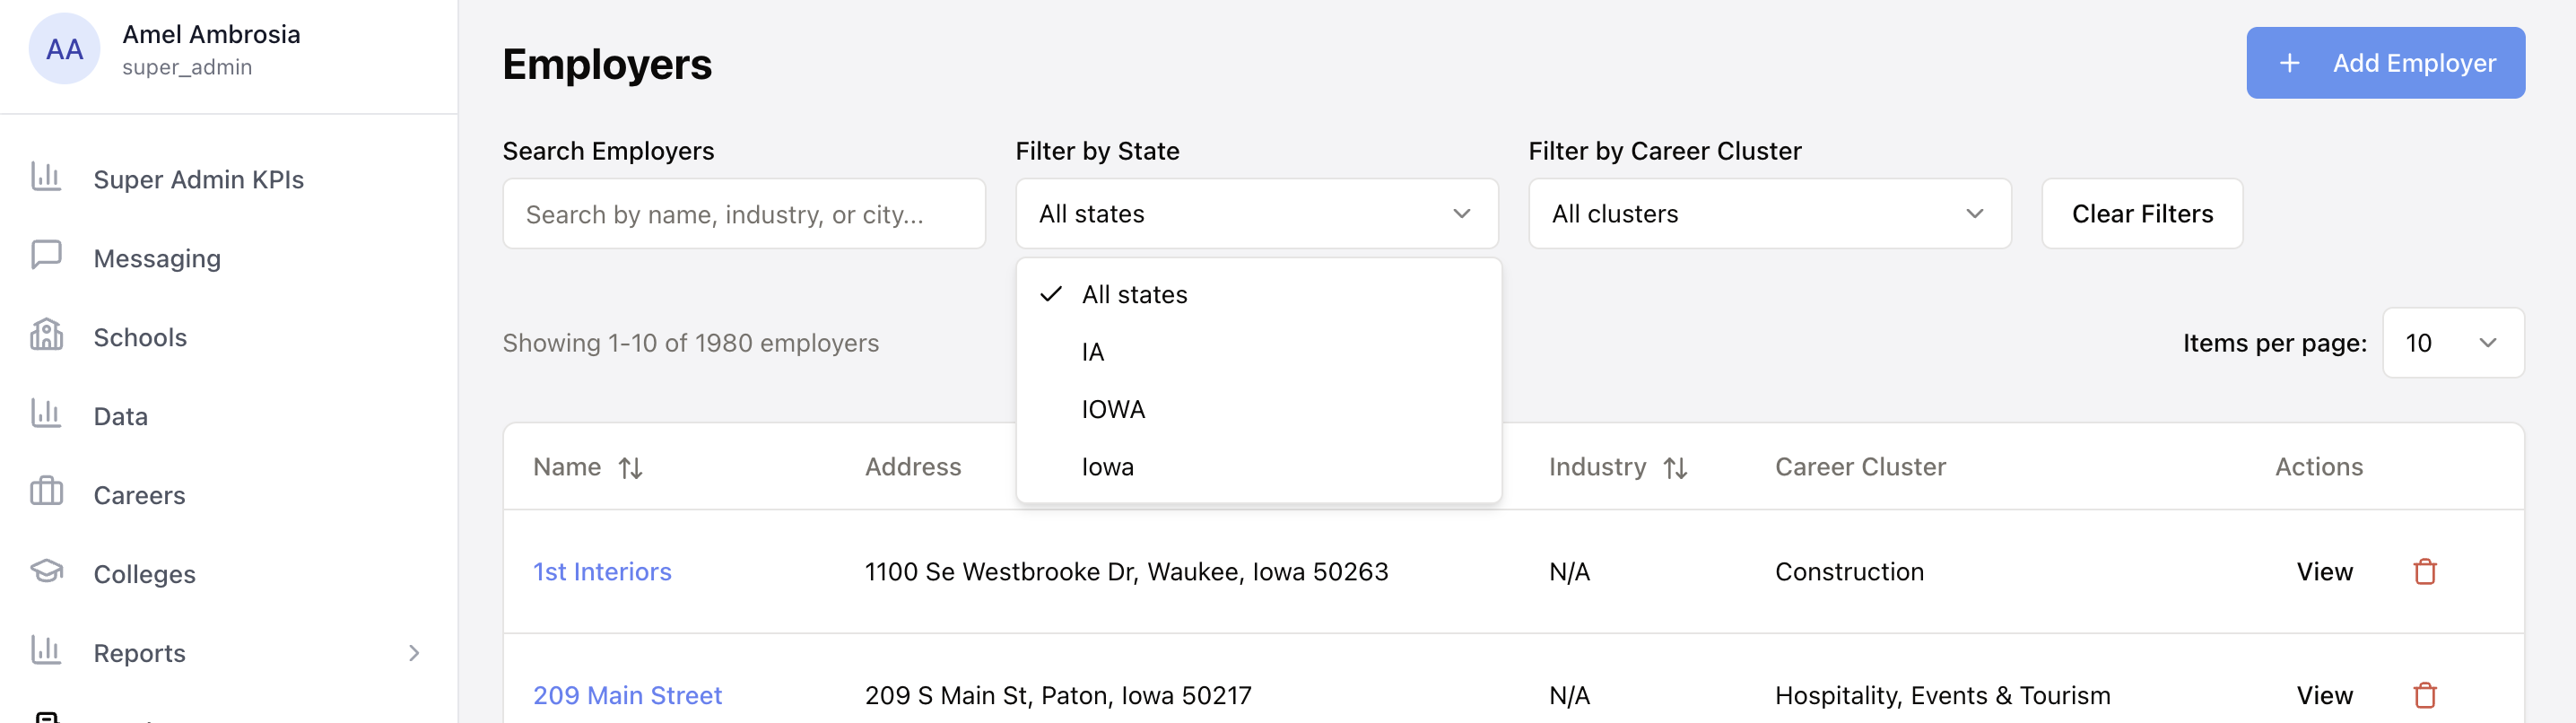Click the Colleges graduation cap icon

46,572
